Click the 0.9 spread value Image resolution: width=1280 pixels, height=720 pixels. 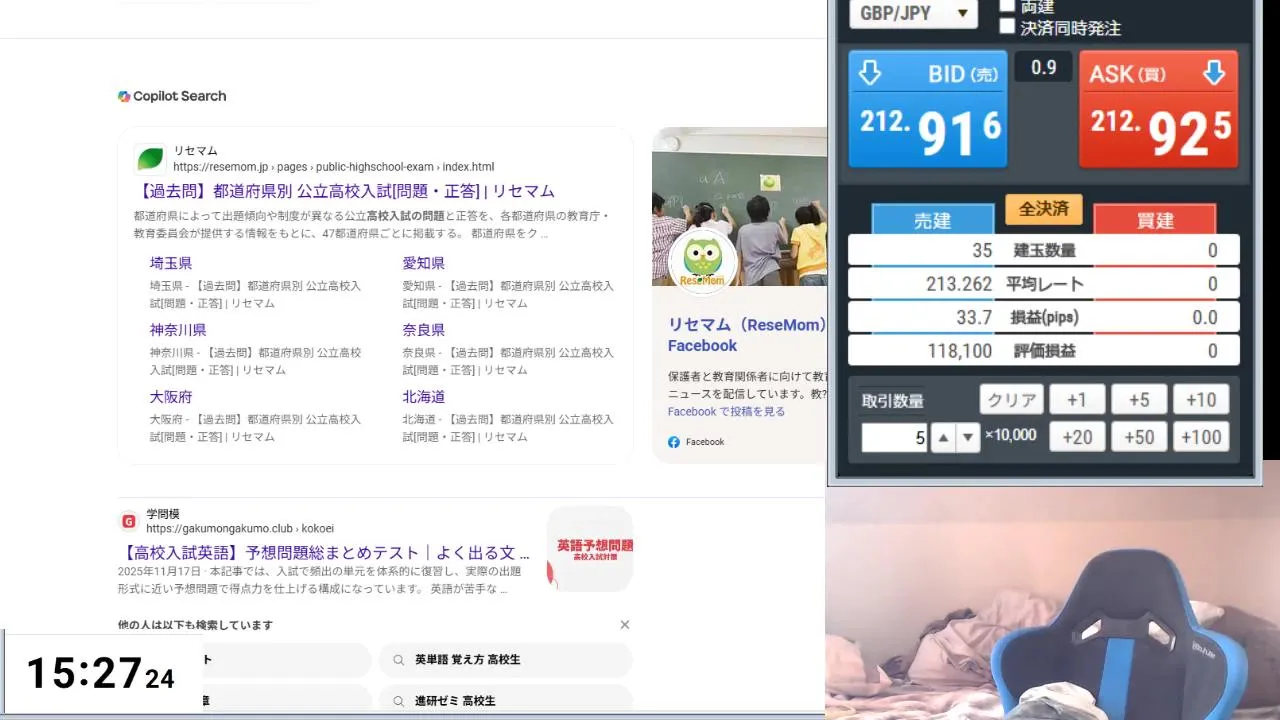click(x=1043, y=67)
